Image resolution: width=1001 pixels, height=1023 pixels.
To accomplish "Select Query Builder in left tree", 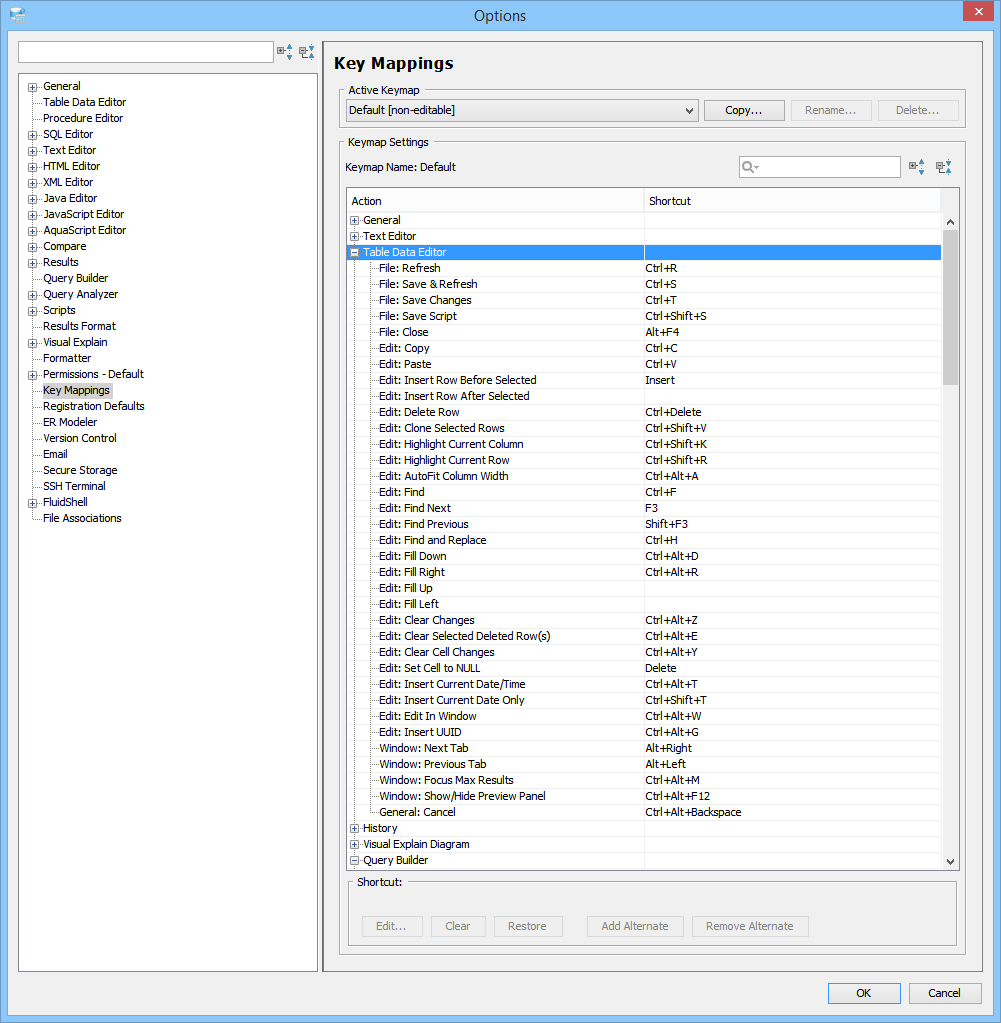I will (x=76, y=278).
